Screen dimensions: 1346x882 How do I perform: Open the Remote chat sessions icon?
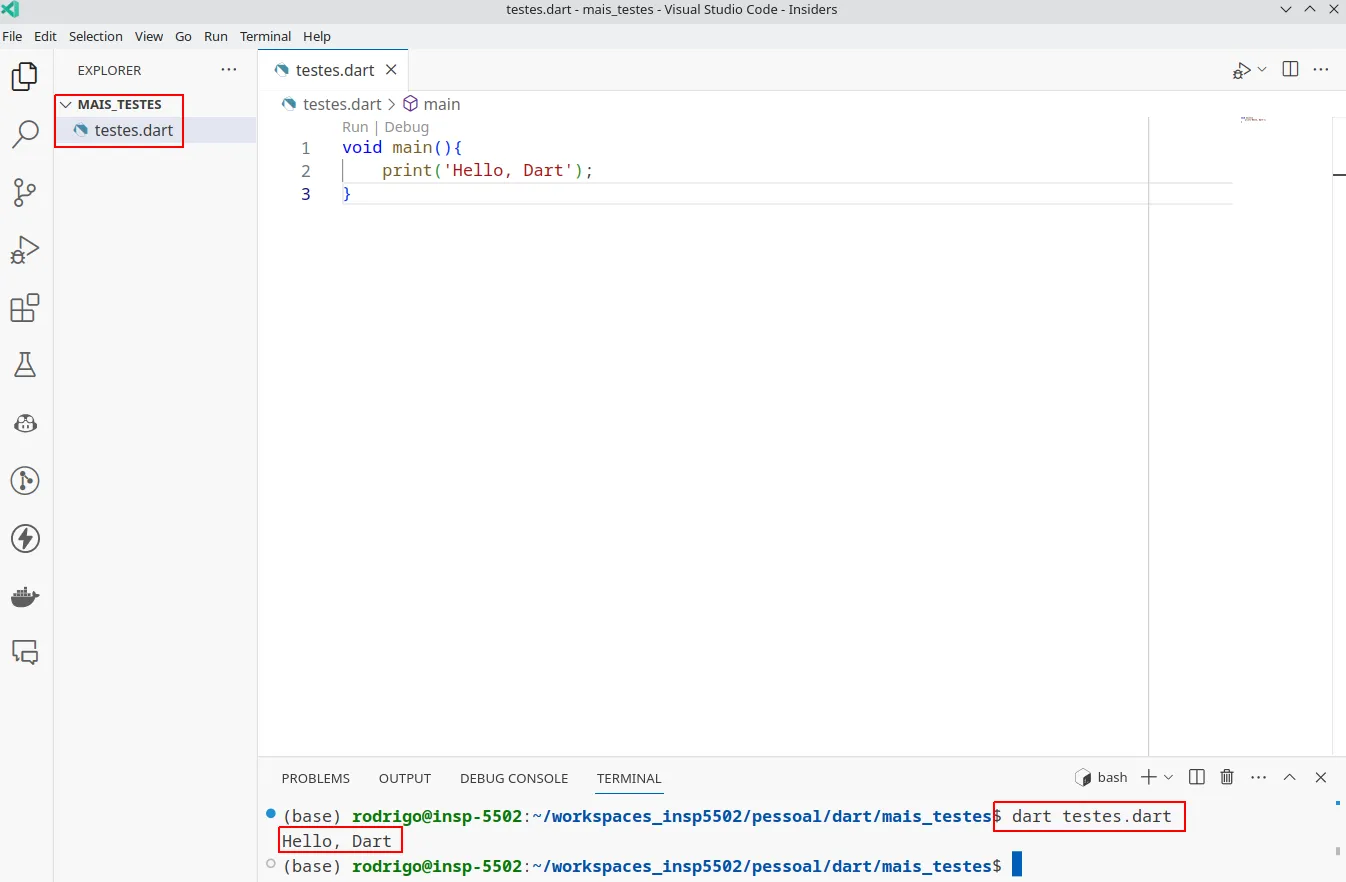25,653
